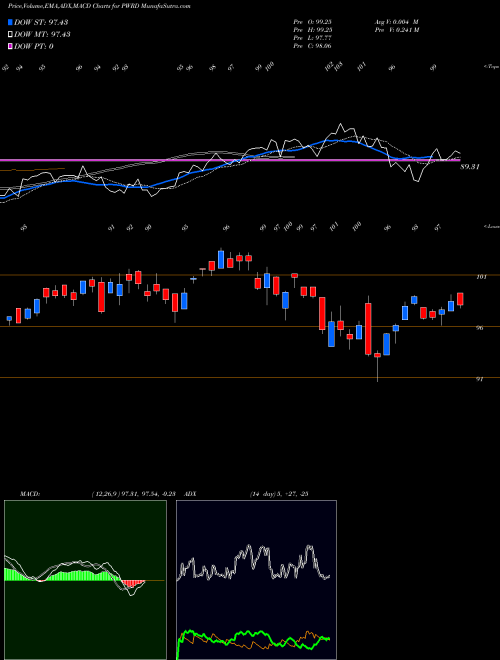The image size is (500, 660).
Task: Click the 'Pre L: 97.77' low value
Action: click(313, 38)
